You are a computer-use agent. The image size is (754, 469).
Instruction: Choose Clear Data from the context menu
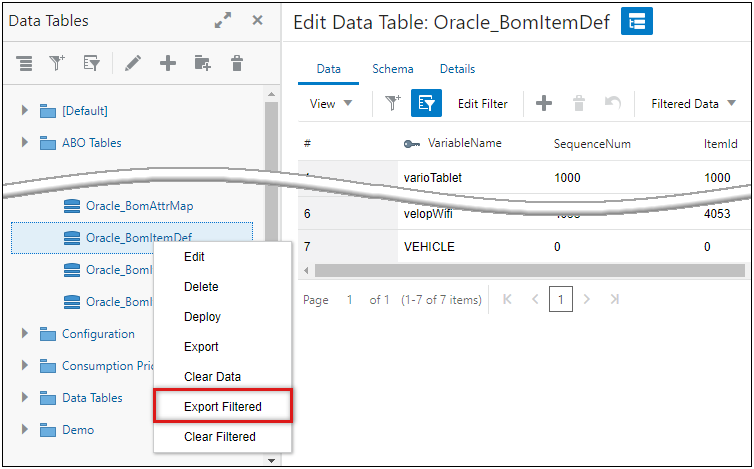pyautogui.click(x=223, y=377)
